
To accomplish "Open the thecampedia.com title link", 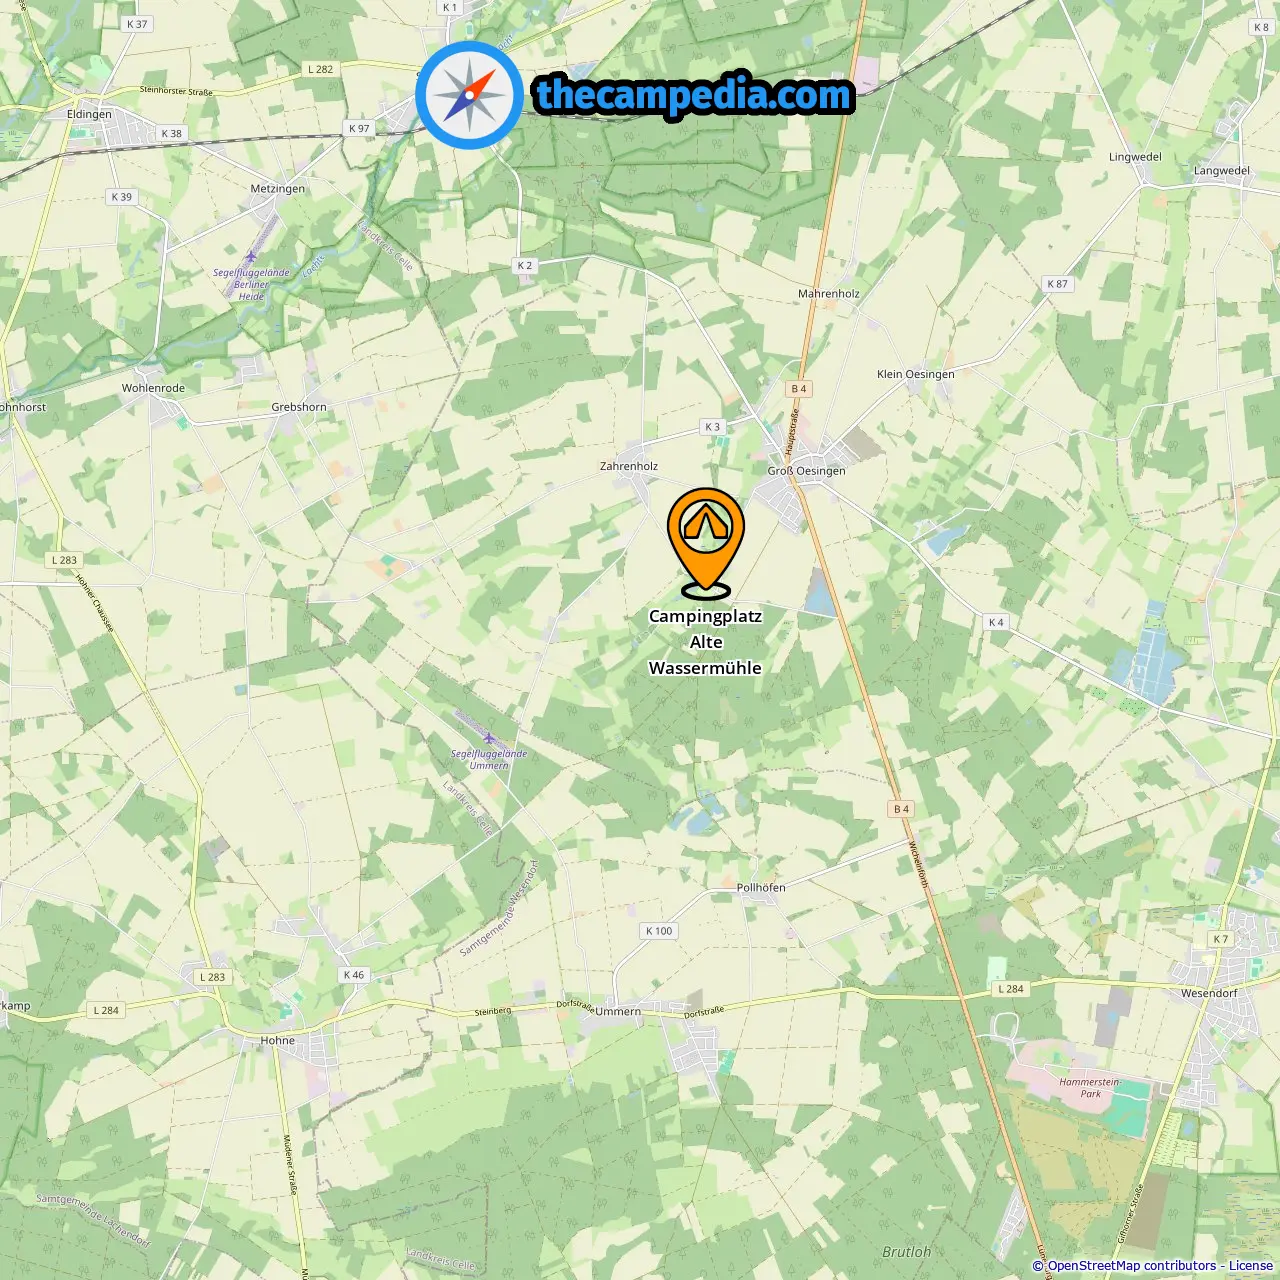I will [694, 95].
